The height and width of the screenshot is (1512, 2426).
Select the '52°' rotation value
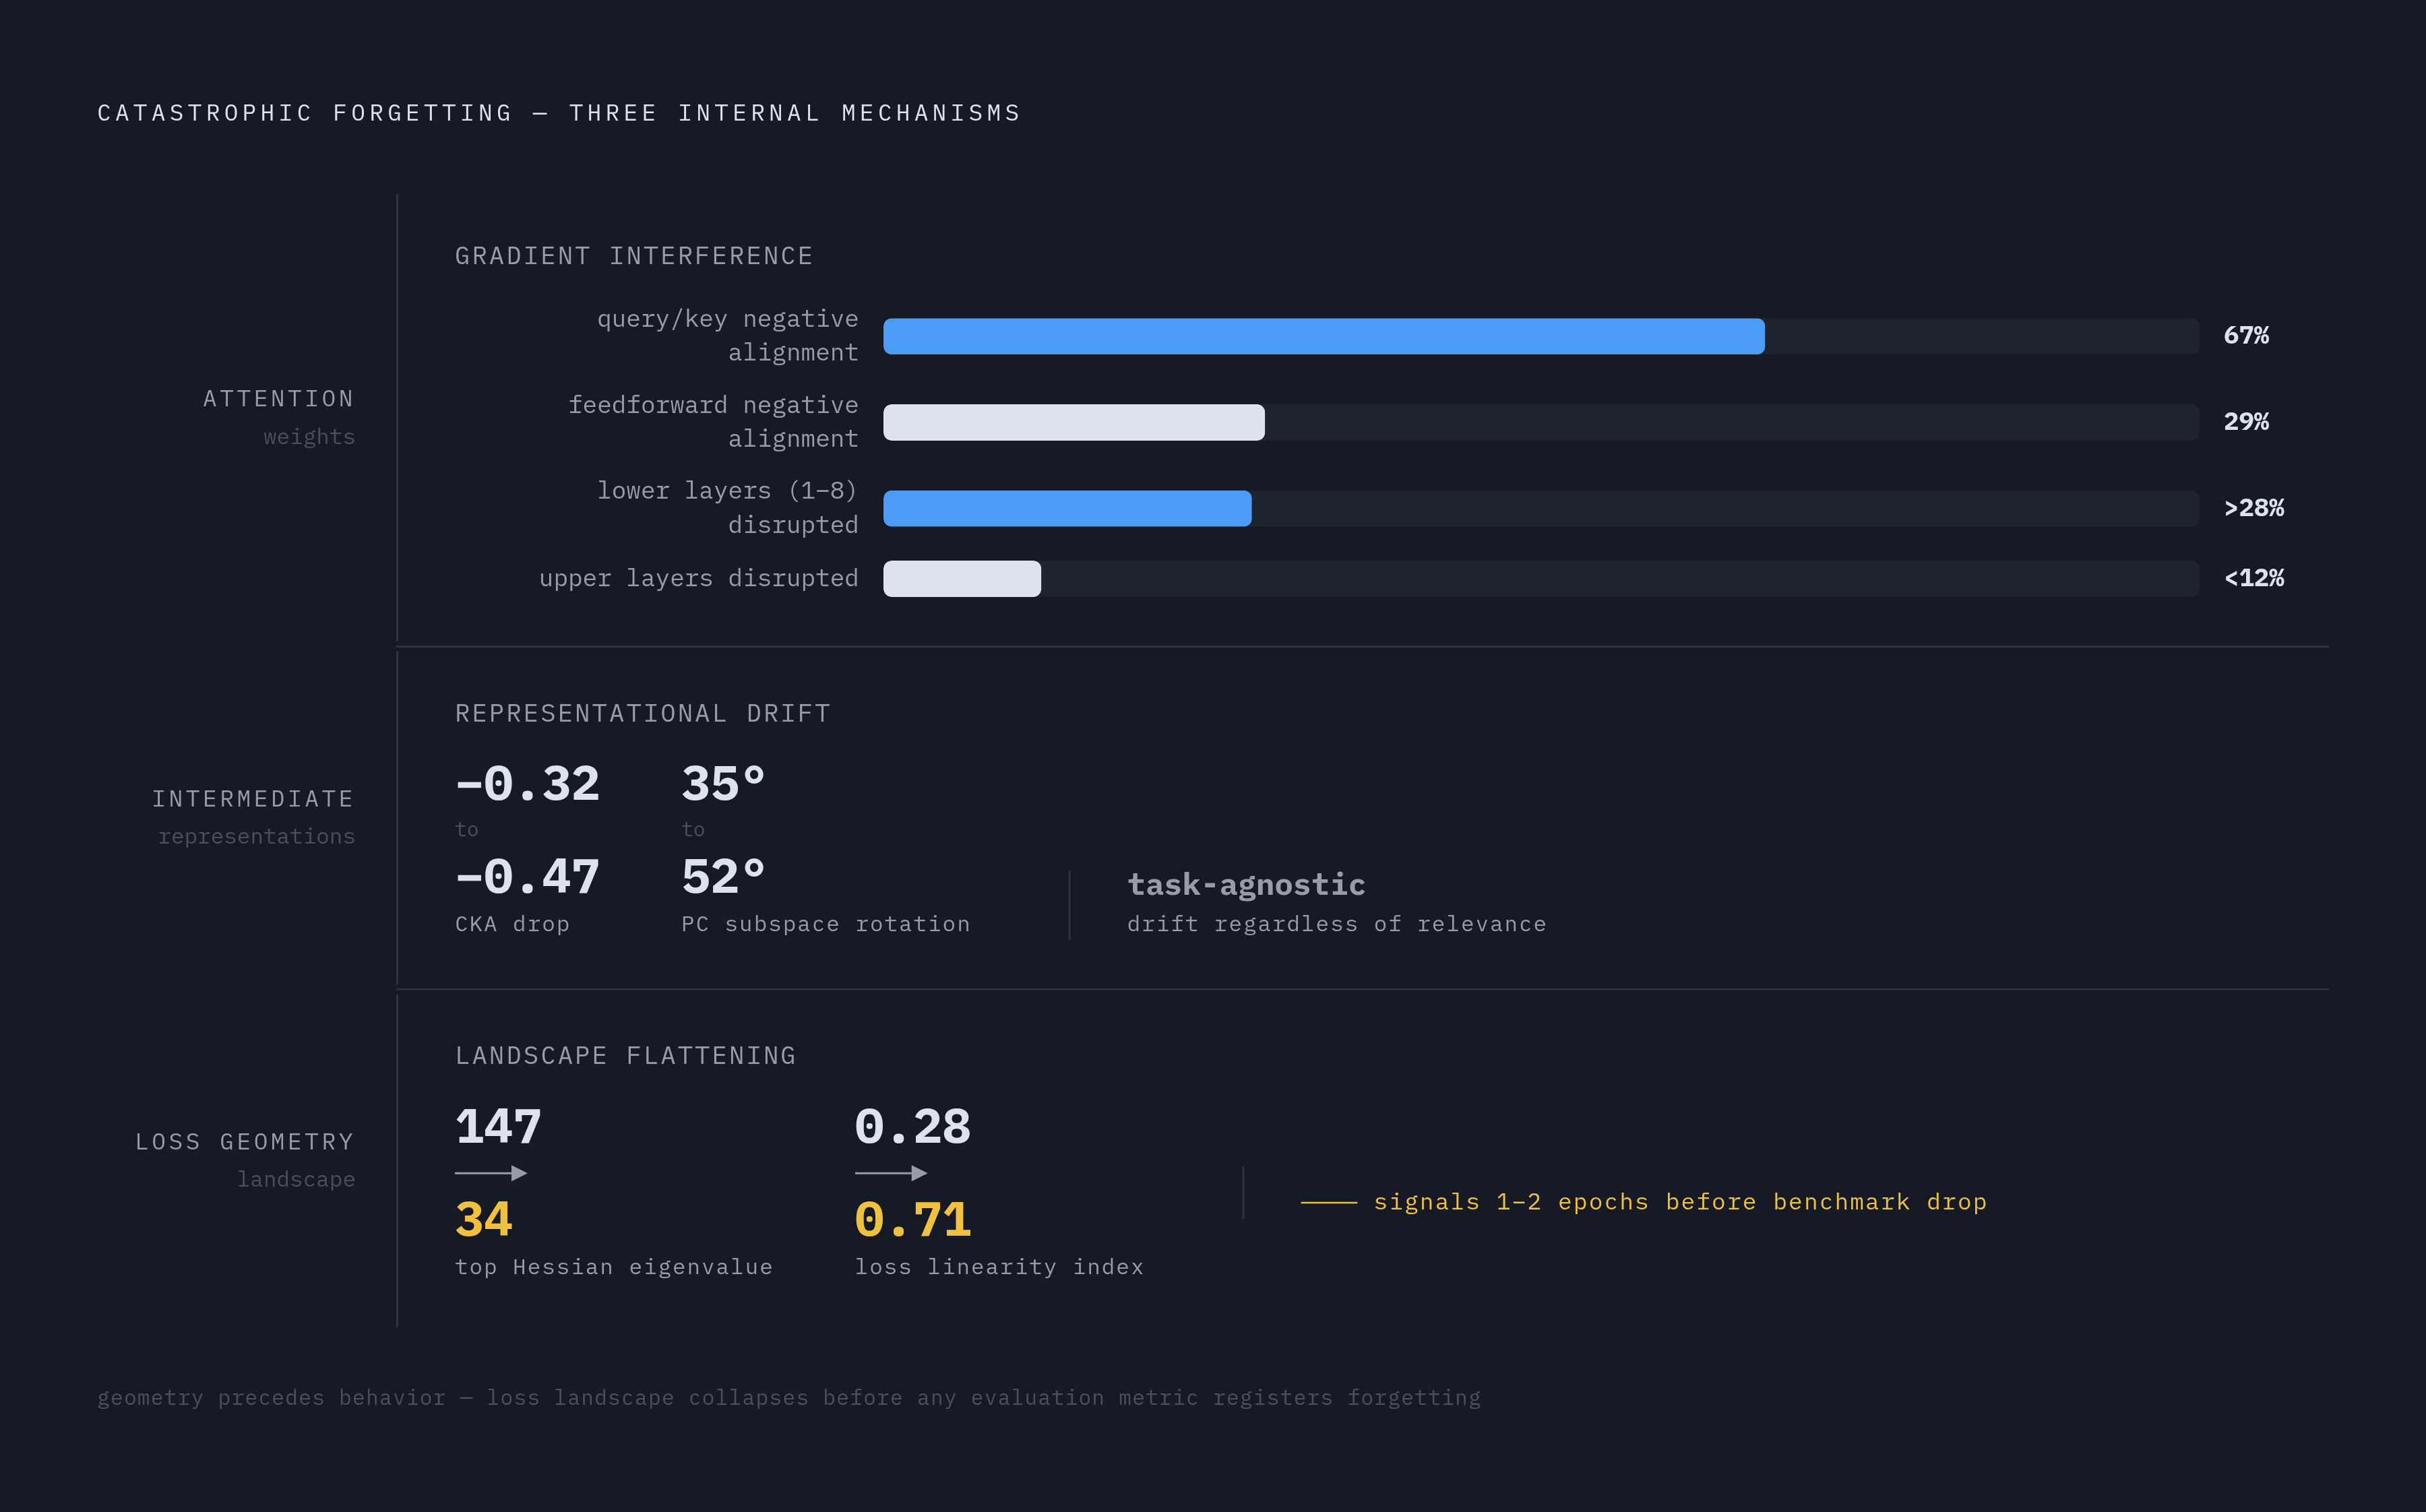coord(724,877)
